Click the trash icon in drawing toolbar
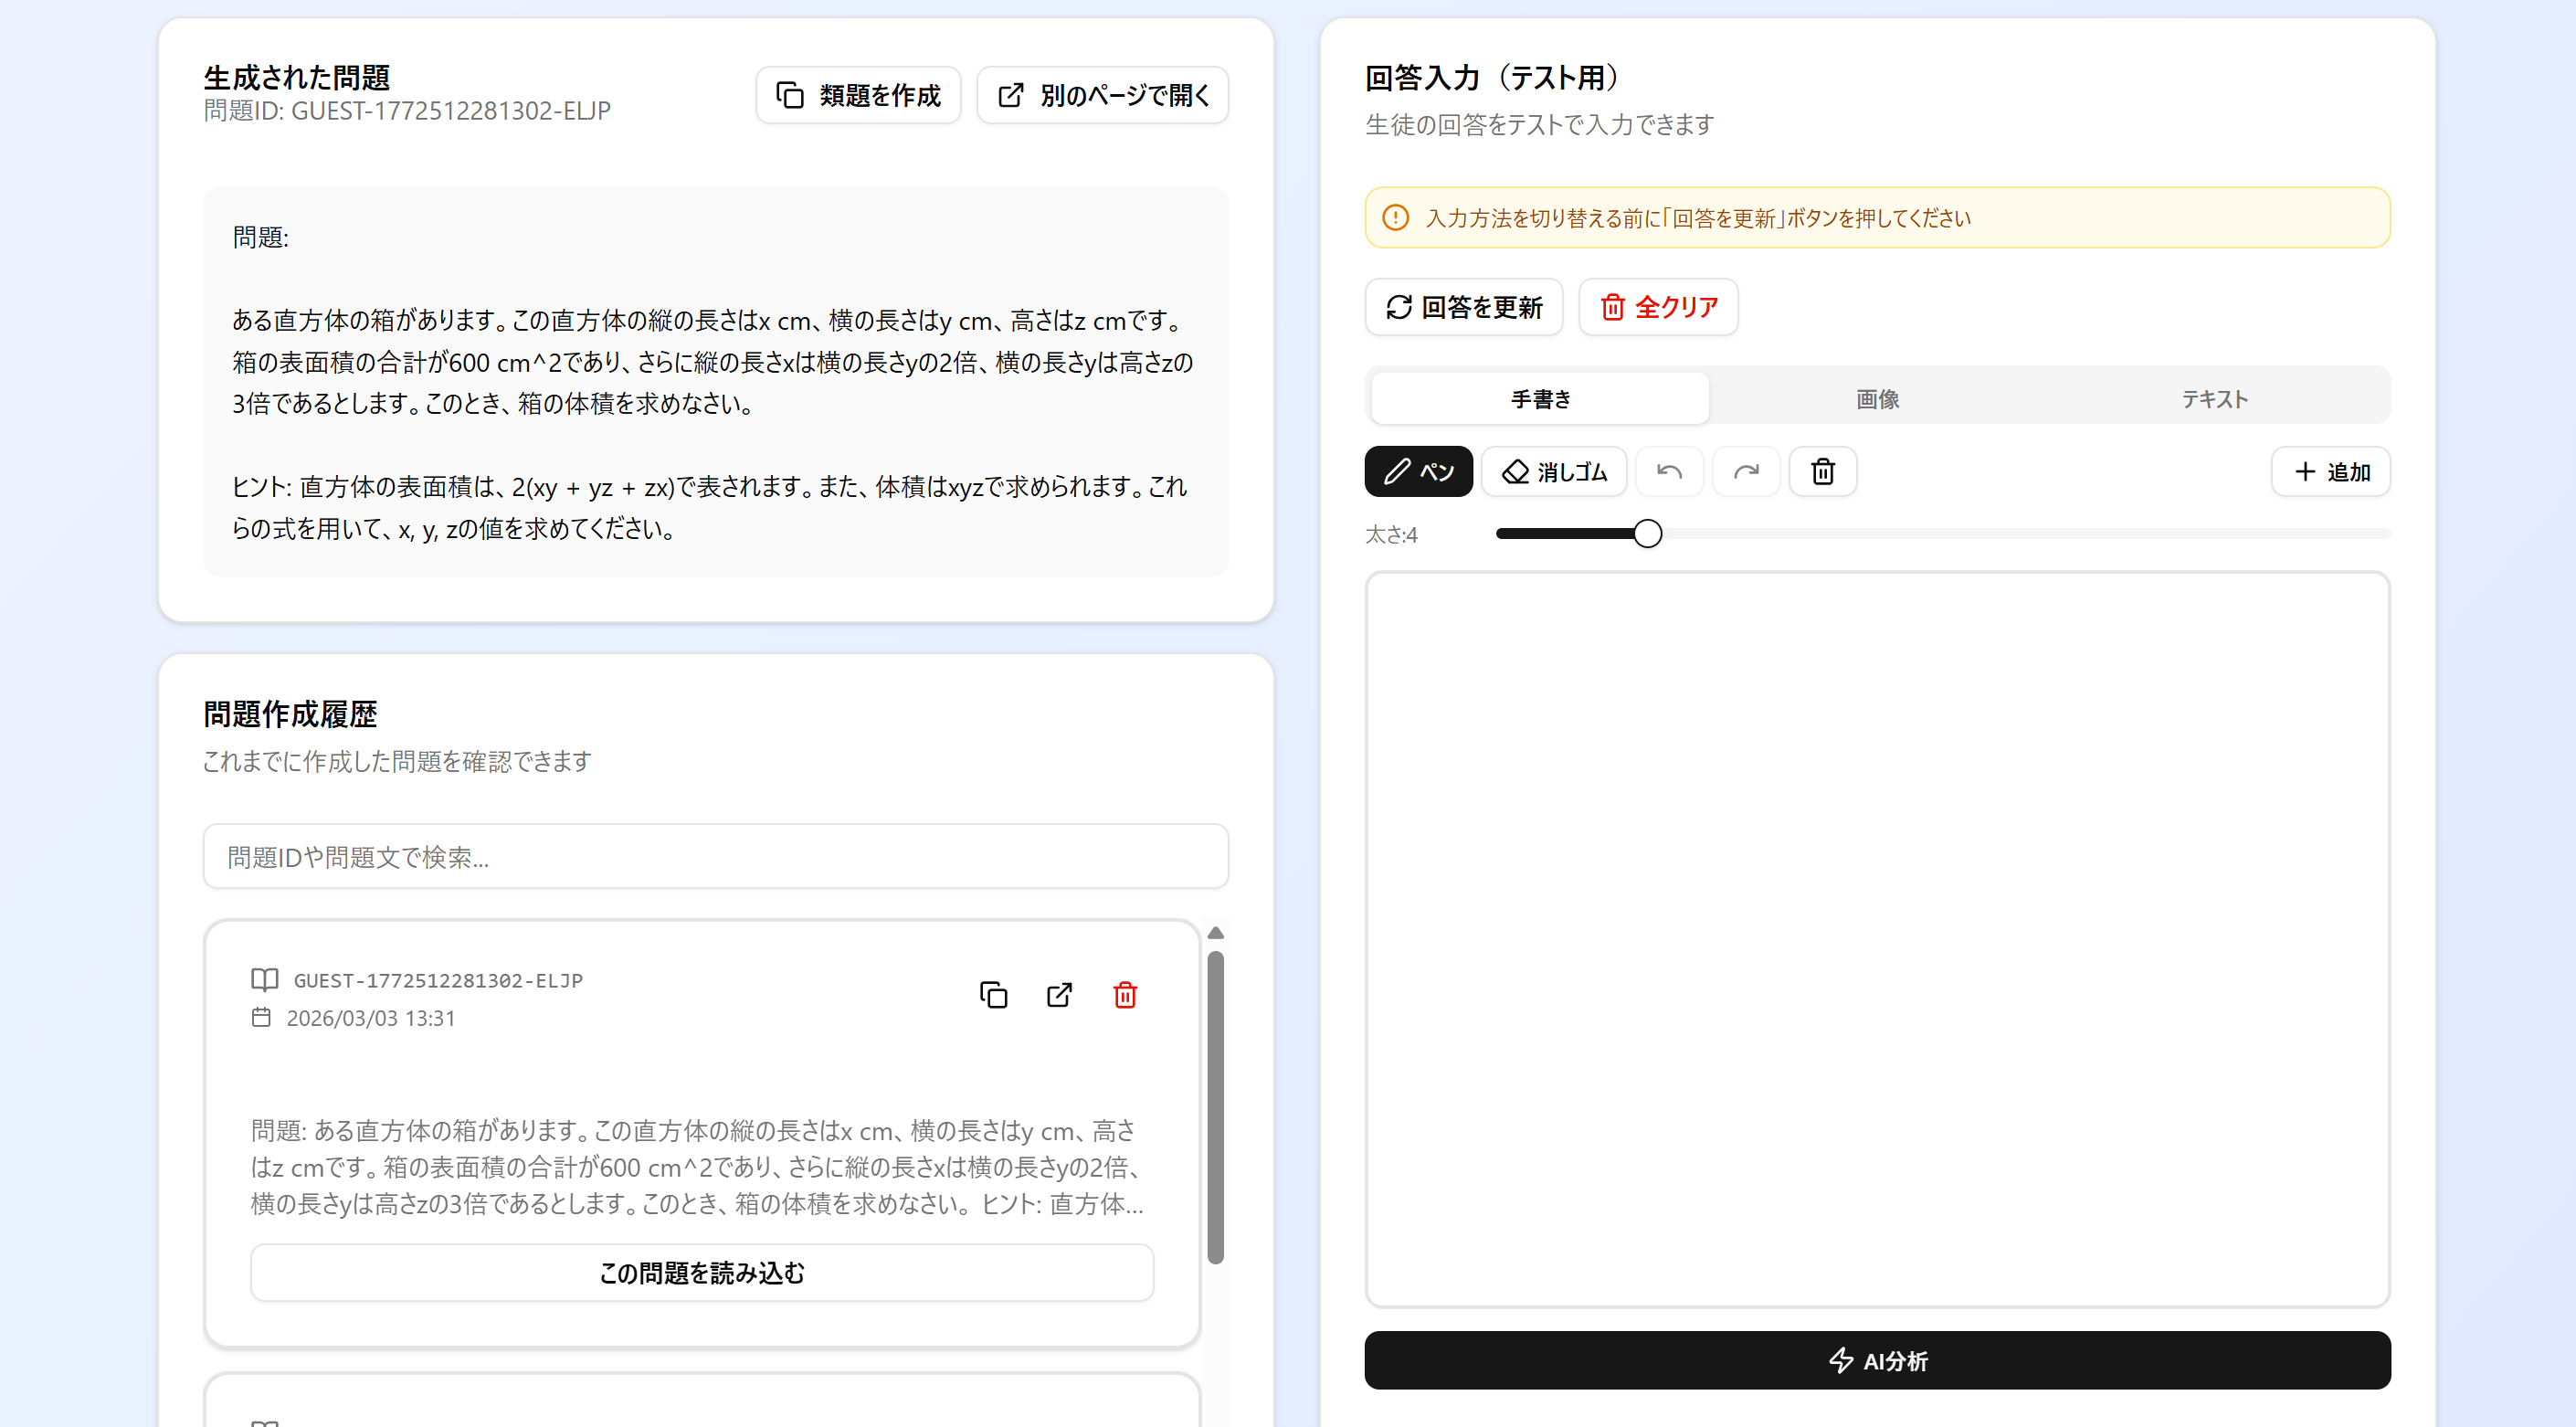The image size is (2576, 1427). (1822, 471)
